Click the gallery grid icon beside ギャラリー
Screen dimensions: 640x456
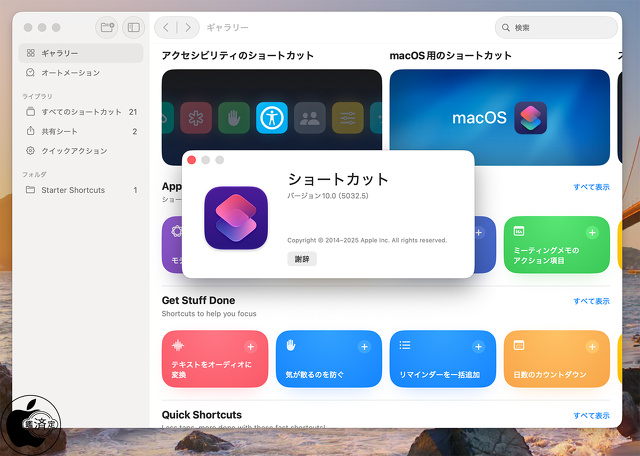coord(31,53)
